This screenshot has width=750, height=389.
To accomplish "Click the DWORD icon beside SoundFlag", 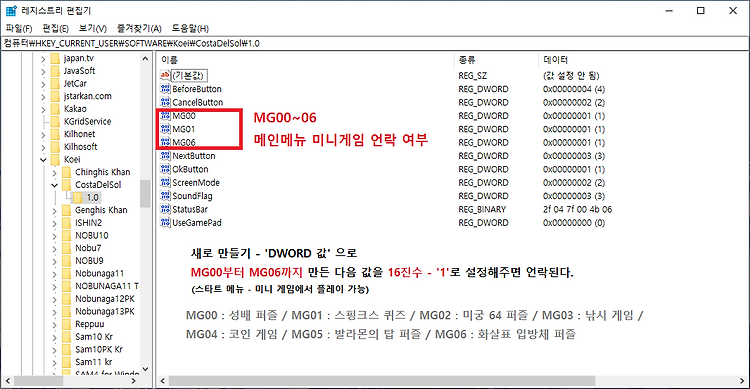I will [165, 196].
